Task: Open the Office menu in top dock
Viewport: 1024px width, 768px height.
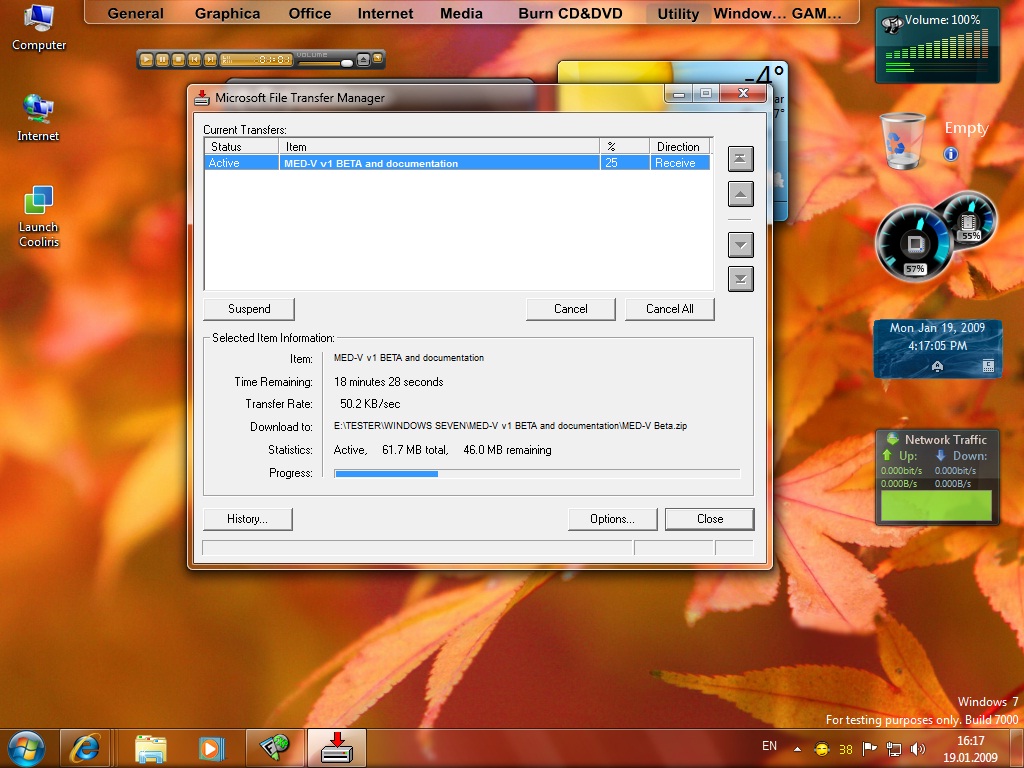Action: pyautogui.click(x=310, y=13)
